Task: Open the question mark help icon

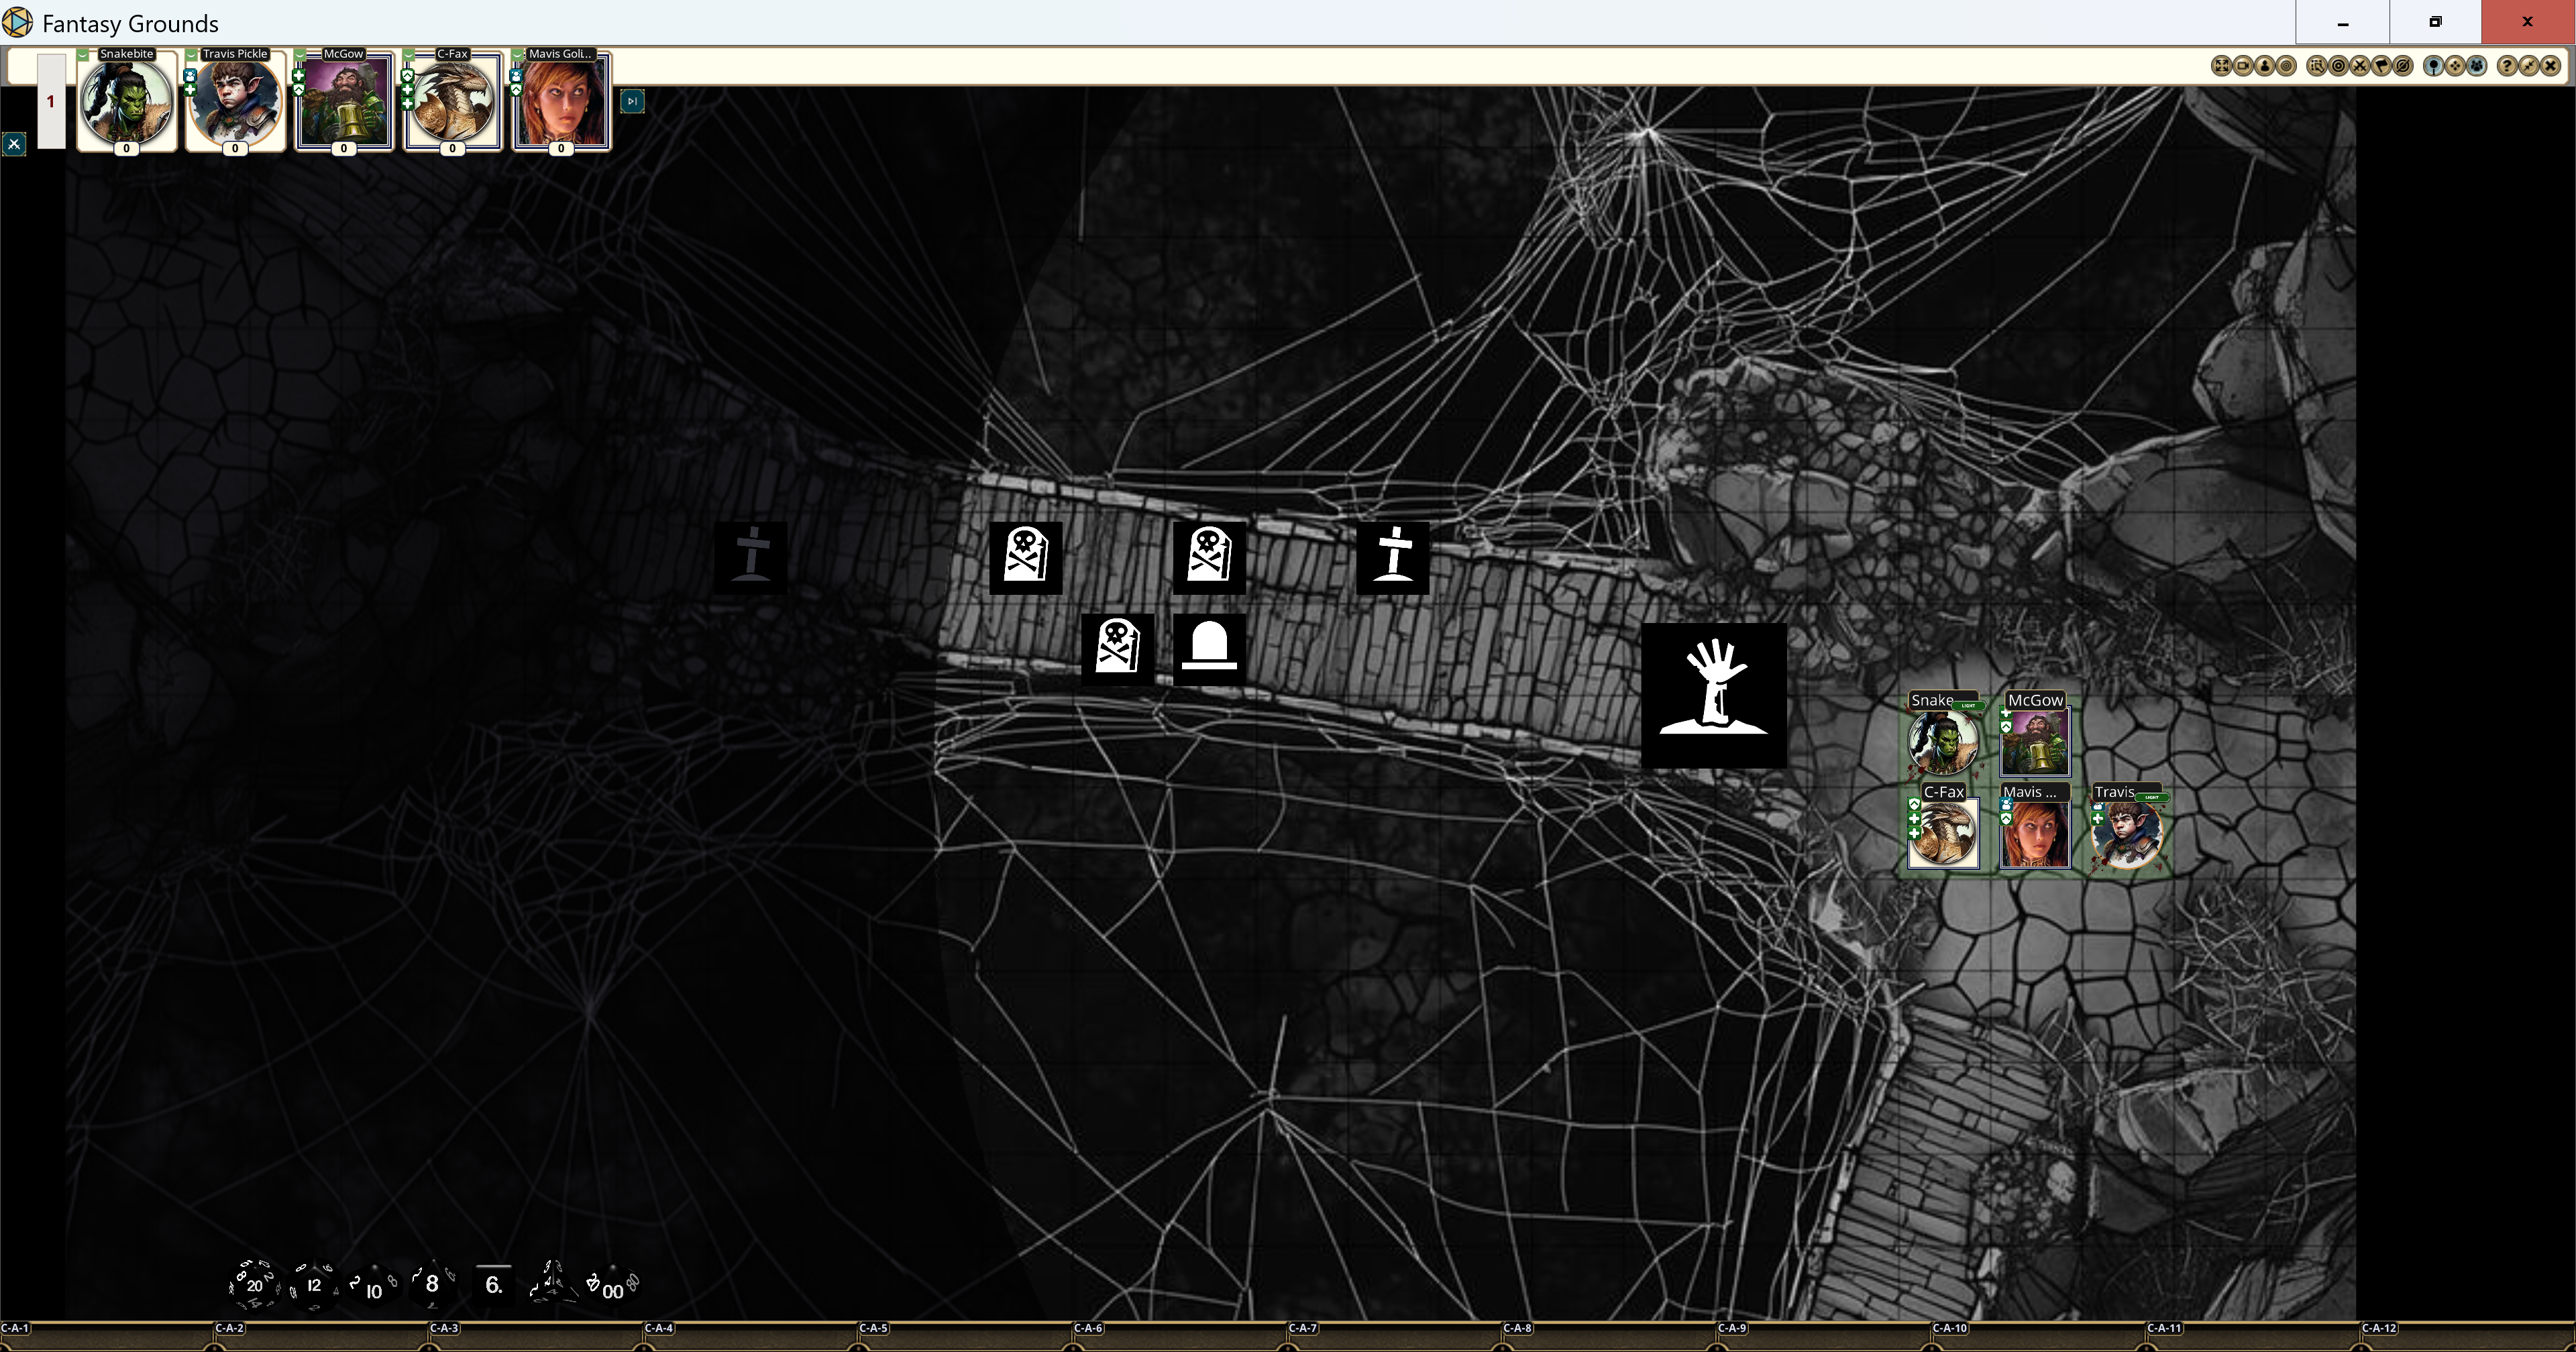Action: (x=2507, y=66)
